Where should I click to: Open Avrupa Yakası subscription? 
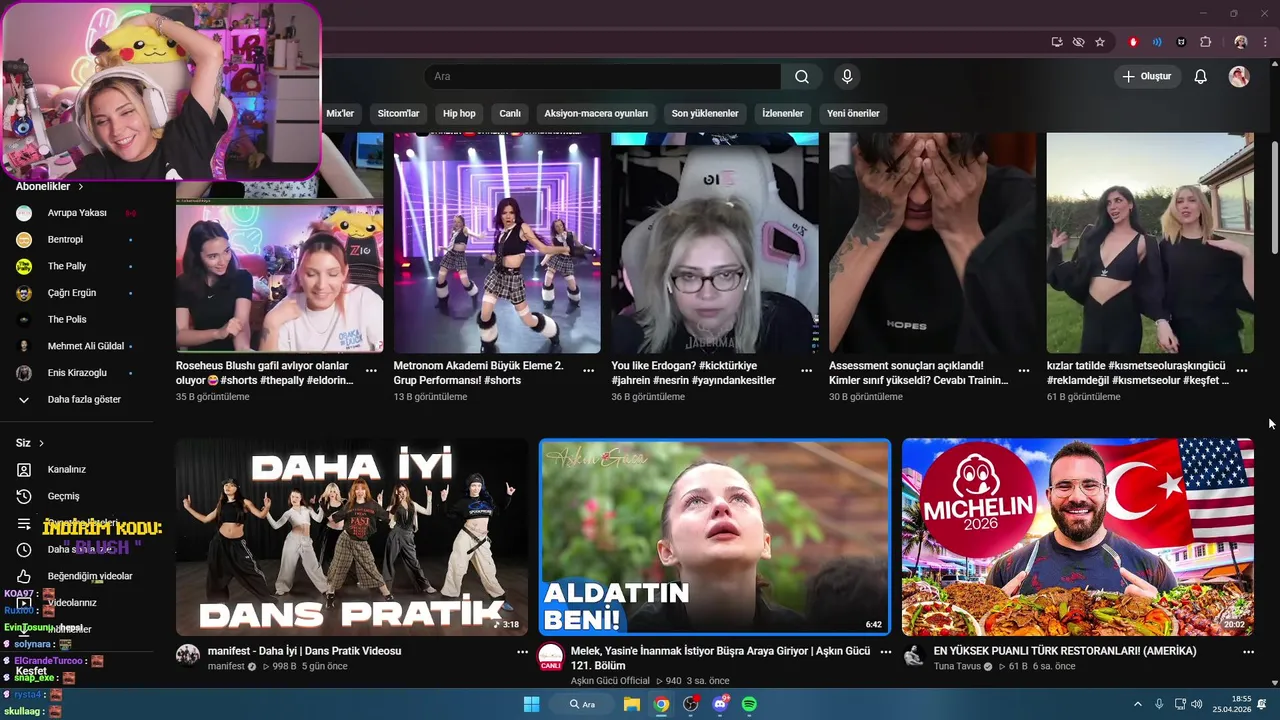(77, 213)
